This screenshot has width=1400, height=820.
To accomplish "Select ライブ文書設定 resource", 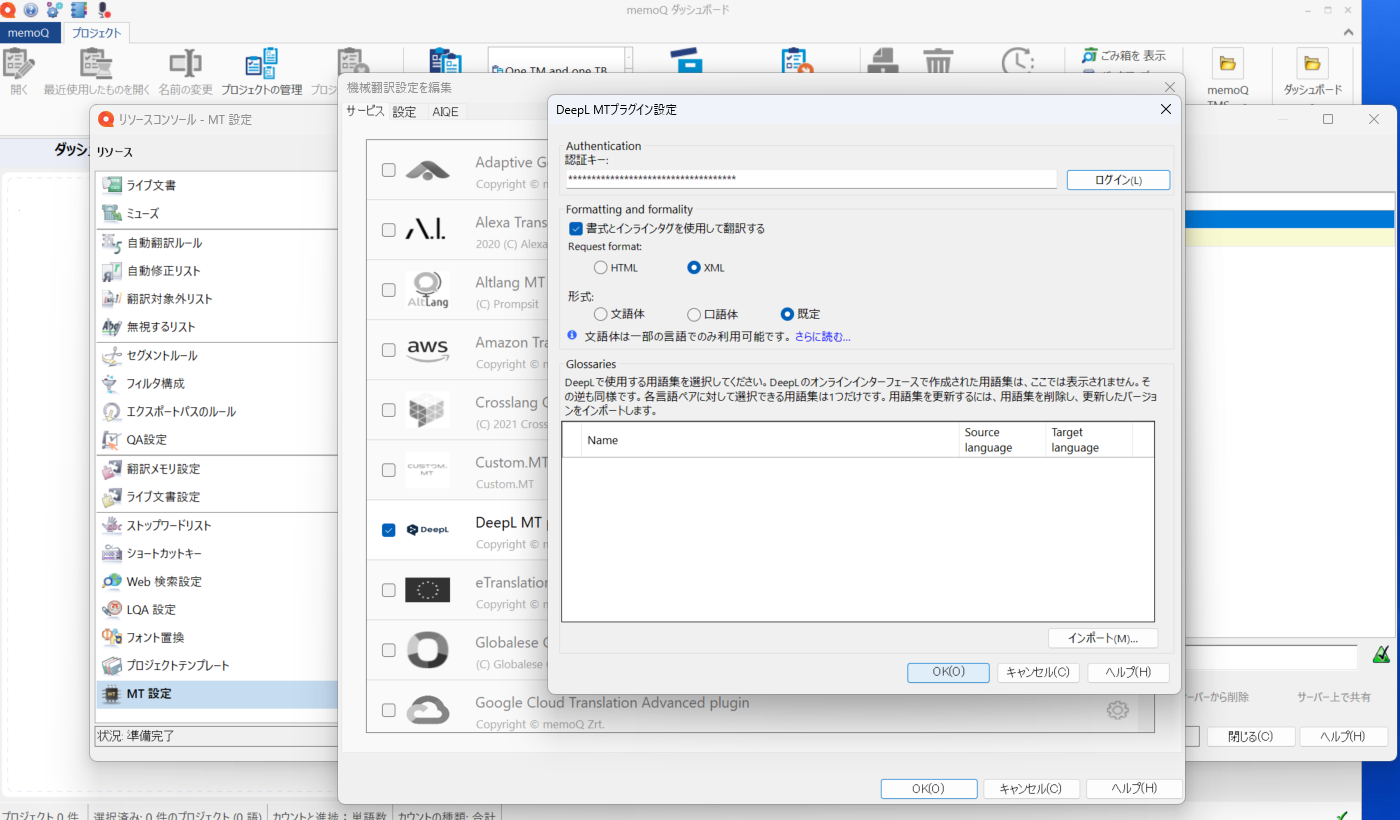I will click(x=217, y=497).
